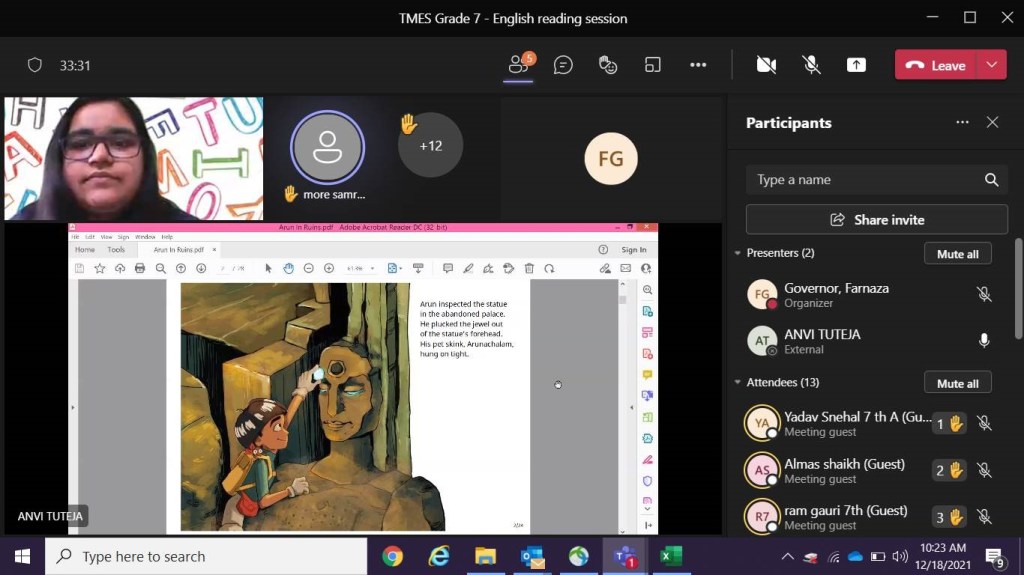Viewport: 1024px width, 575px height.
Task: Click the Type a name search field
Action: click(x=865, y=180)
